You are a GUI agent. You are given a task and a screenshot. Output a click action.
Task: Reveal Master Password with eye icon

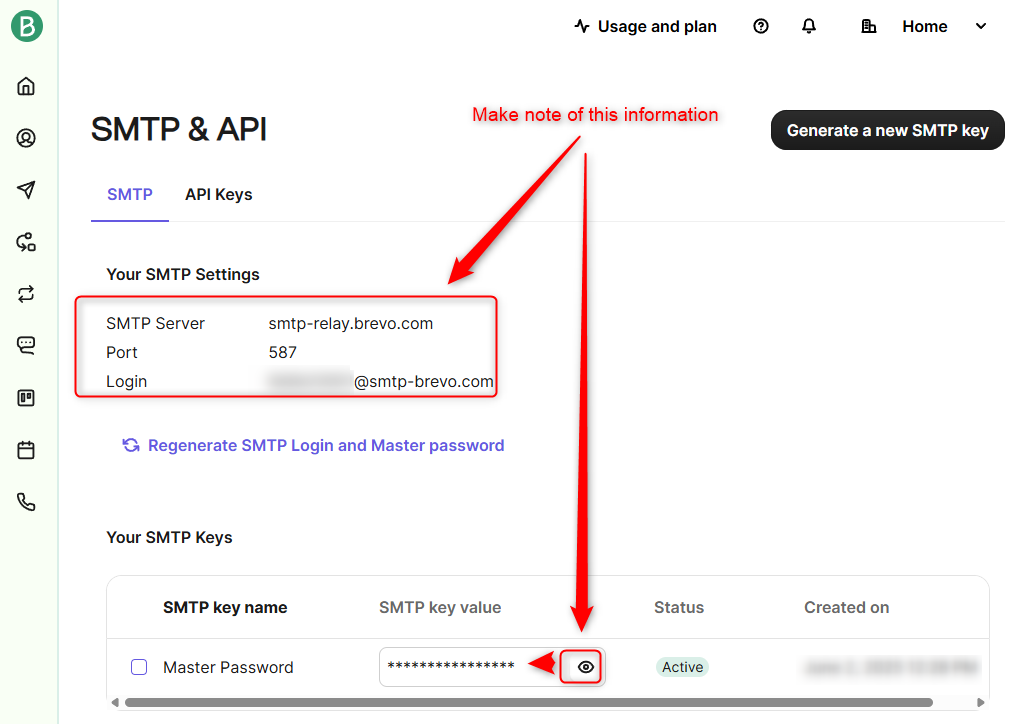click(x=586, y=667)
